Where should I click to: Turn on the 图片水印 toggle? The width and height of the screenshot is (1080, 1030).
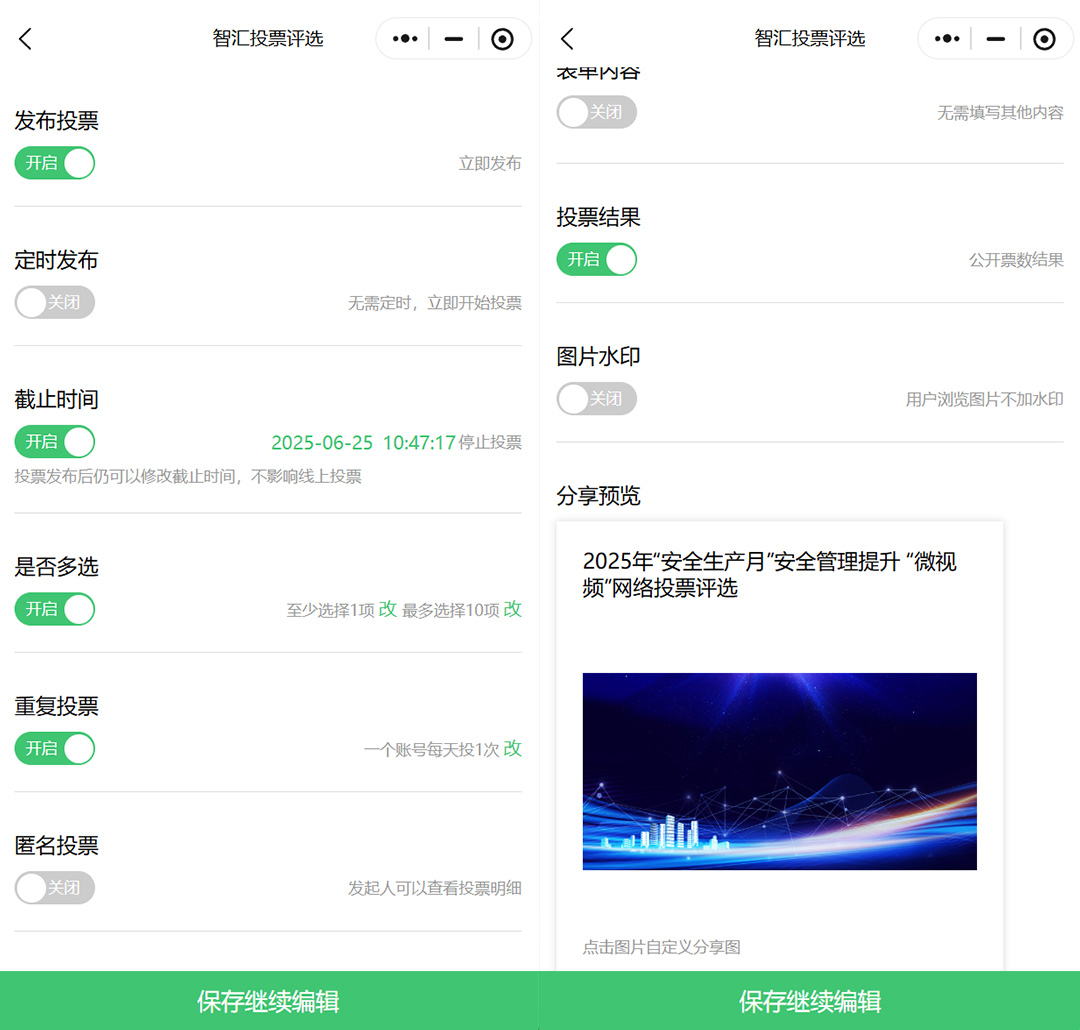pyautogui.click(x=596, y=399)
